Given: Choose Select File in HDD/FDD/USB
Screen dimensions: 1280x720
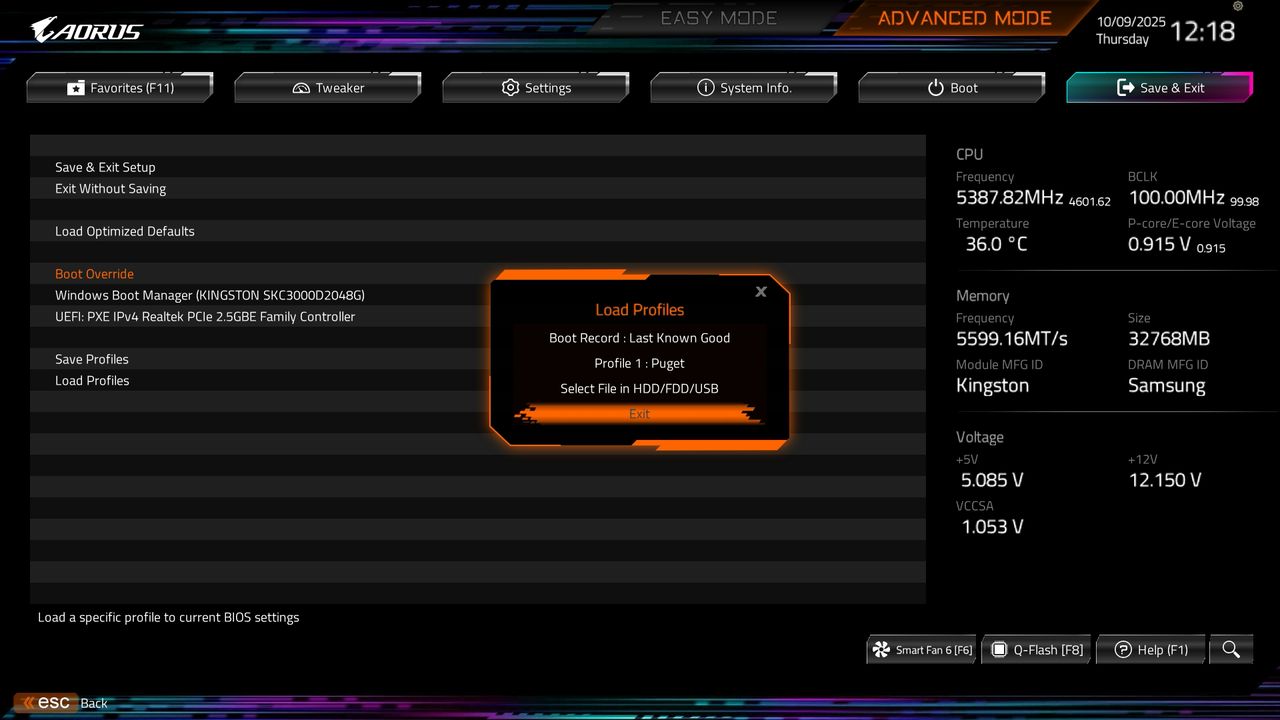Looking at the screenshot, I should click(x=639, y=388).
